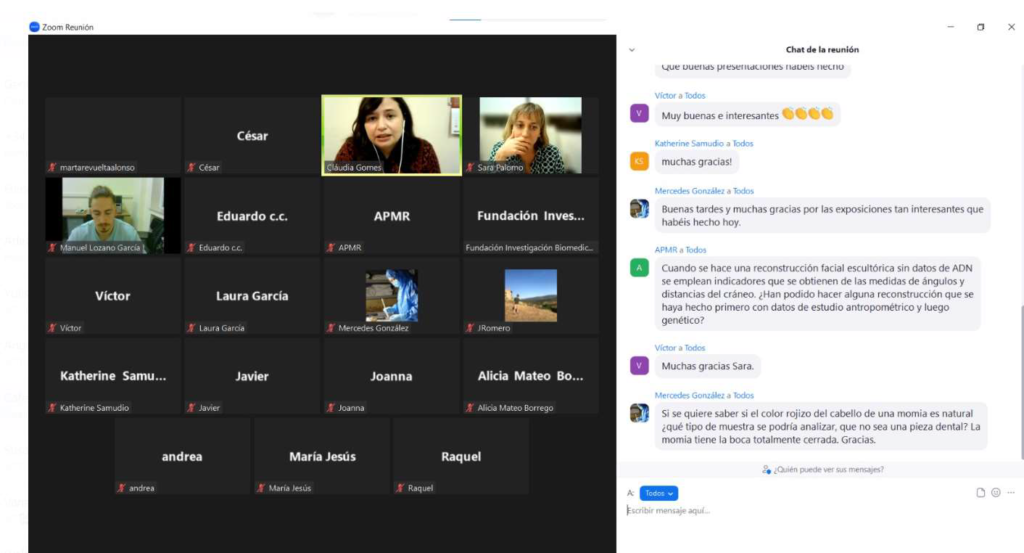This screenshot has height=553, width=1024.
Task: Click the muted mic icon on César's tile
Action: (191, 168)
